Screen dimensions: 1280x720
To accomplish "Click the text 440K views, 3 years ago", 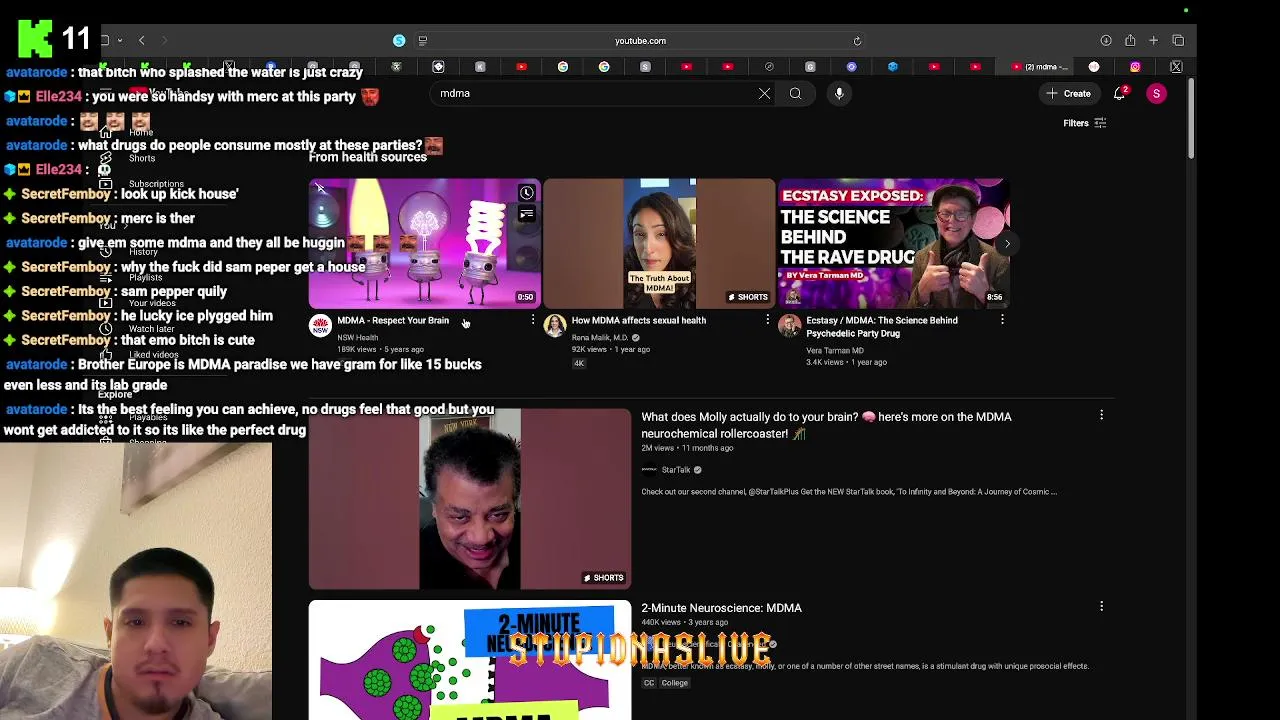I will [685, 622].
